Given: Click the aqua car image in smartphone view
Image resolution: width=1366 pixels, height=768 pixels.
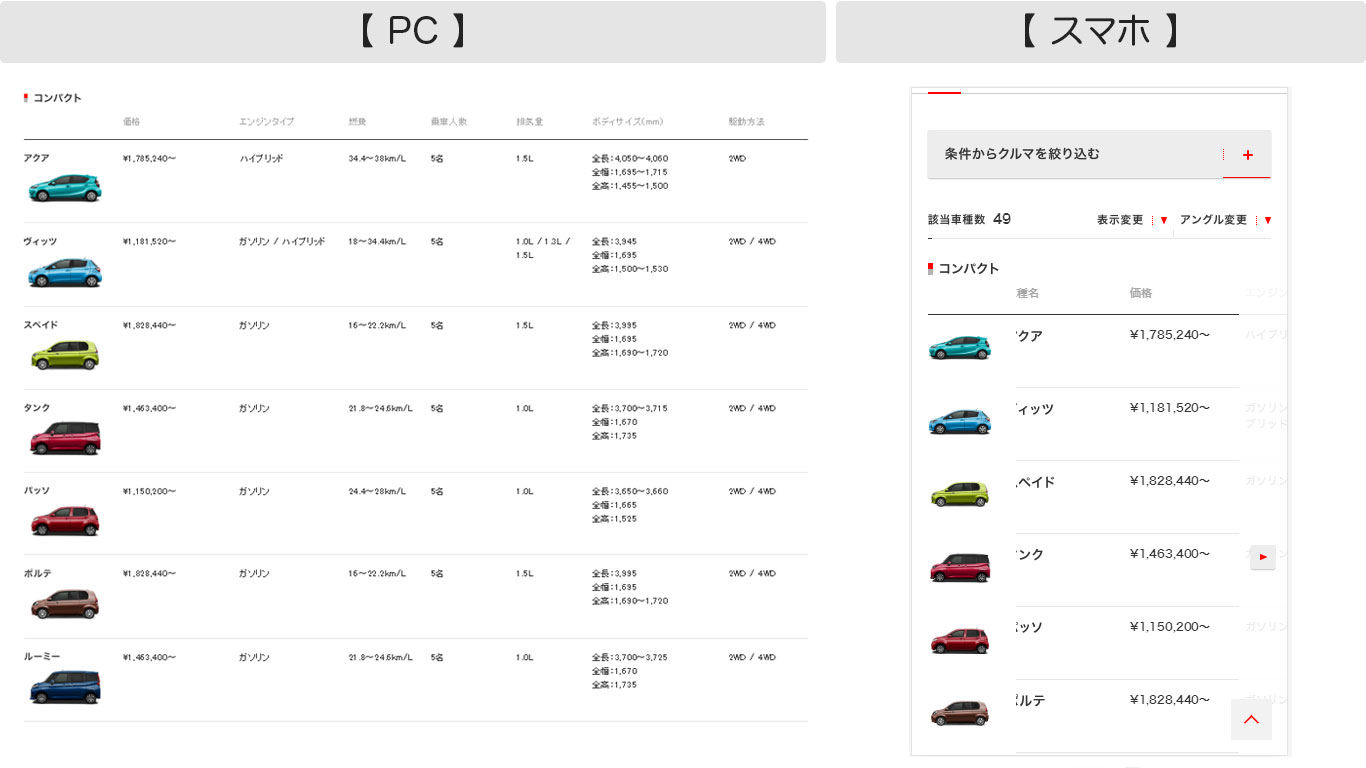Looking at the screenshot, I should pyautogui.click(x=960, y=347).
